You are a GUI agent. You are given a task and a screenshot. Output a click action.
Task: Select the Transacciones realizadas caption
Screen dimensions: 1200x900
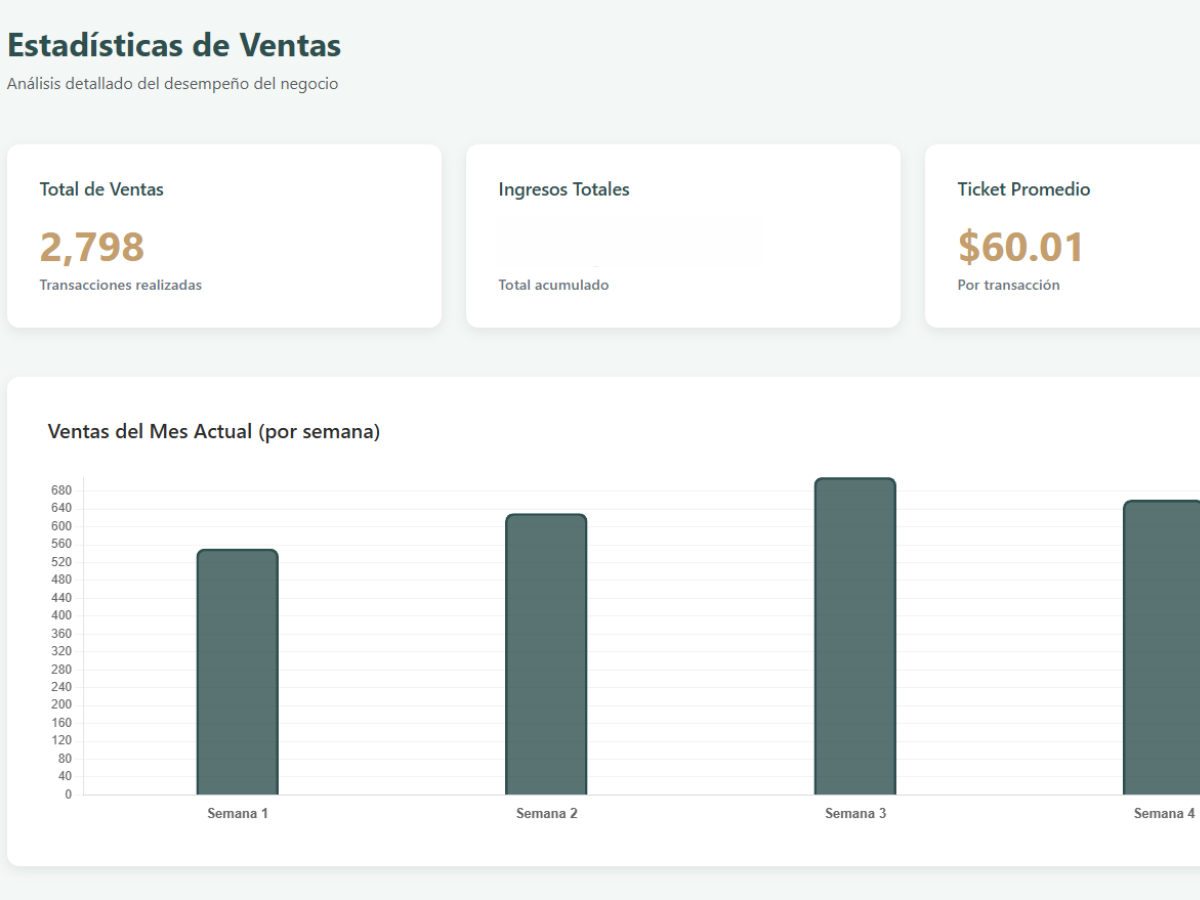coord(120,285)
